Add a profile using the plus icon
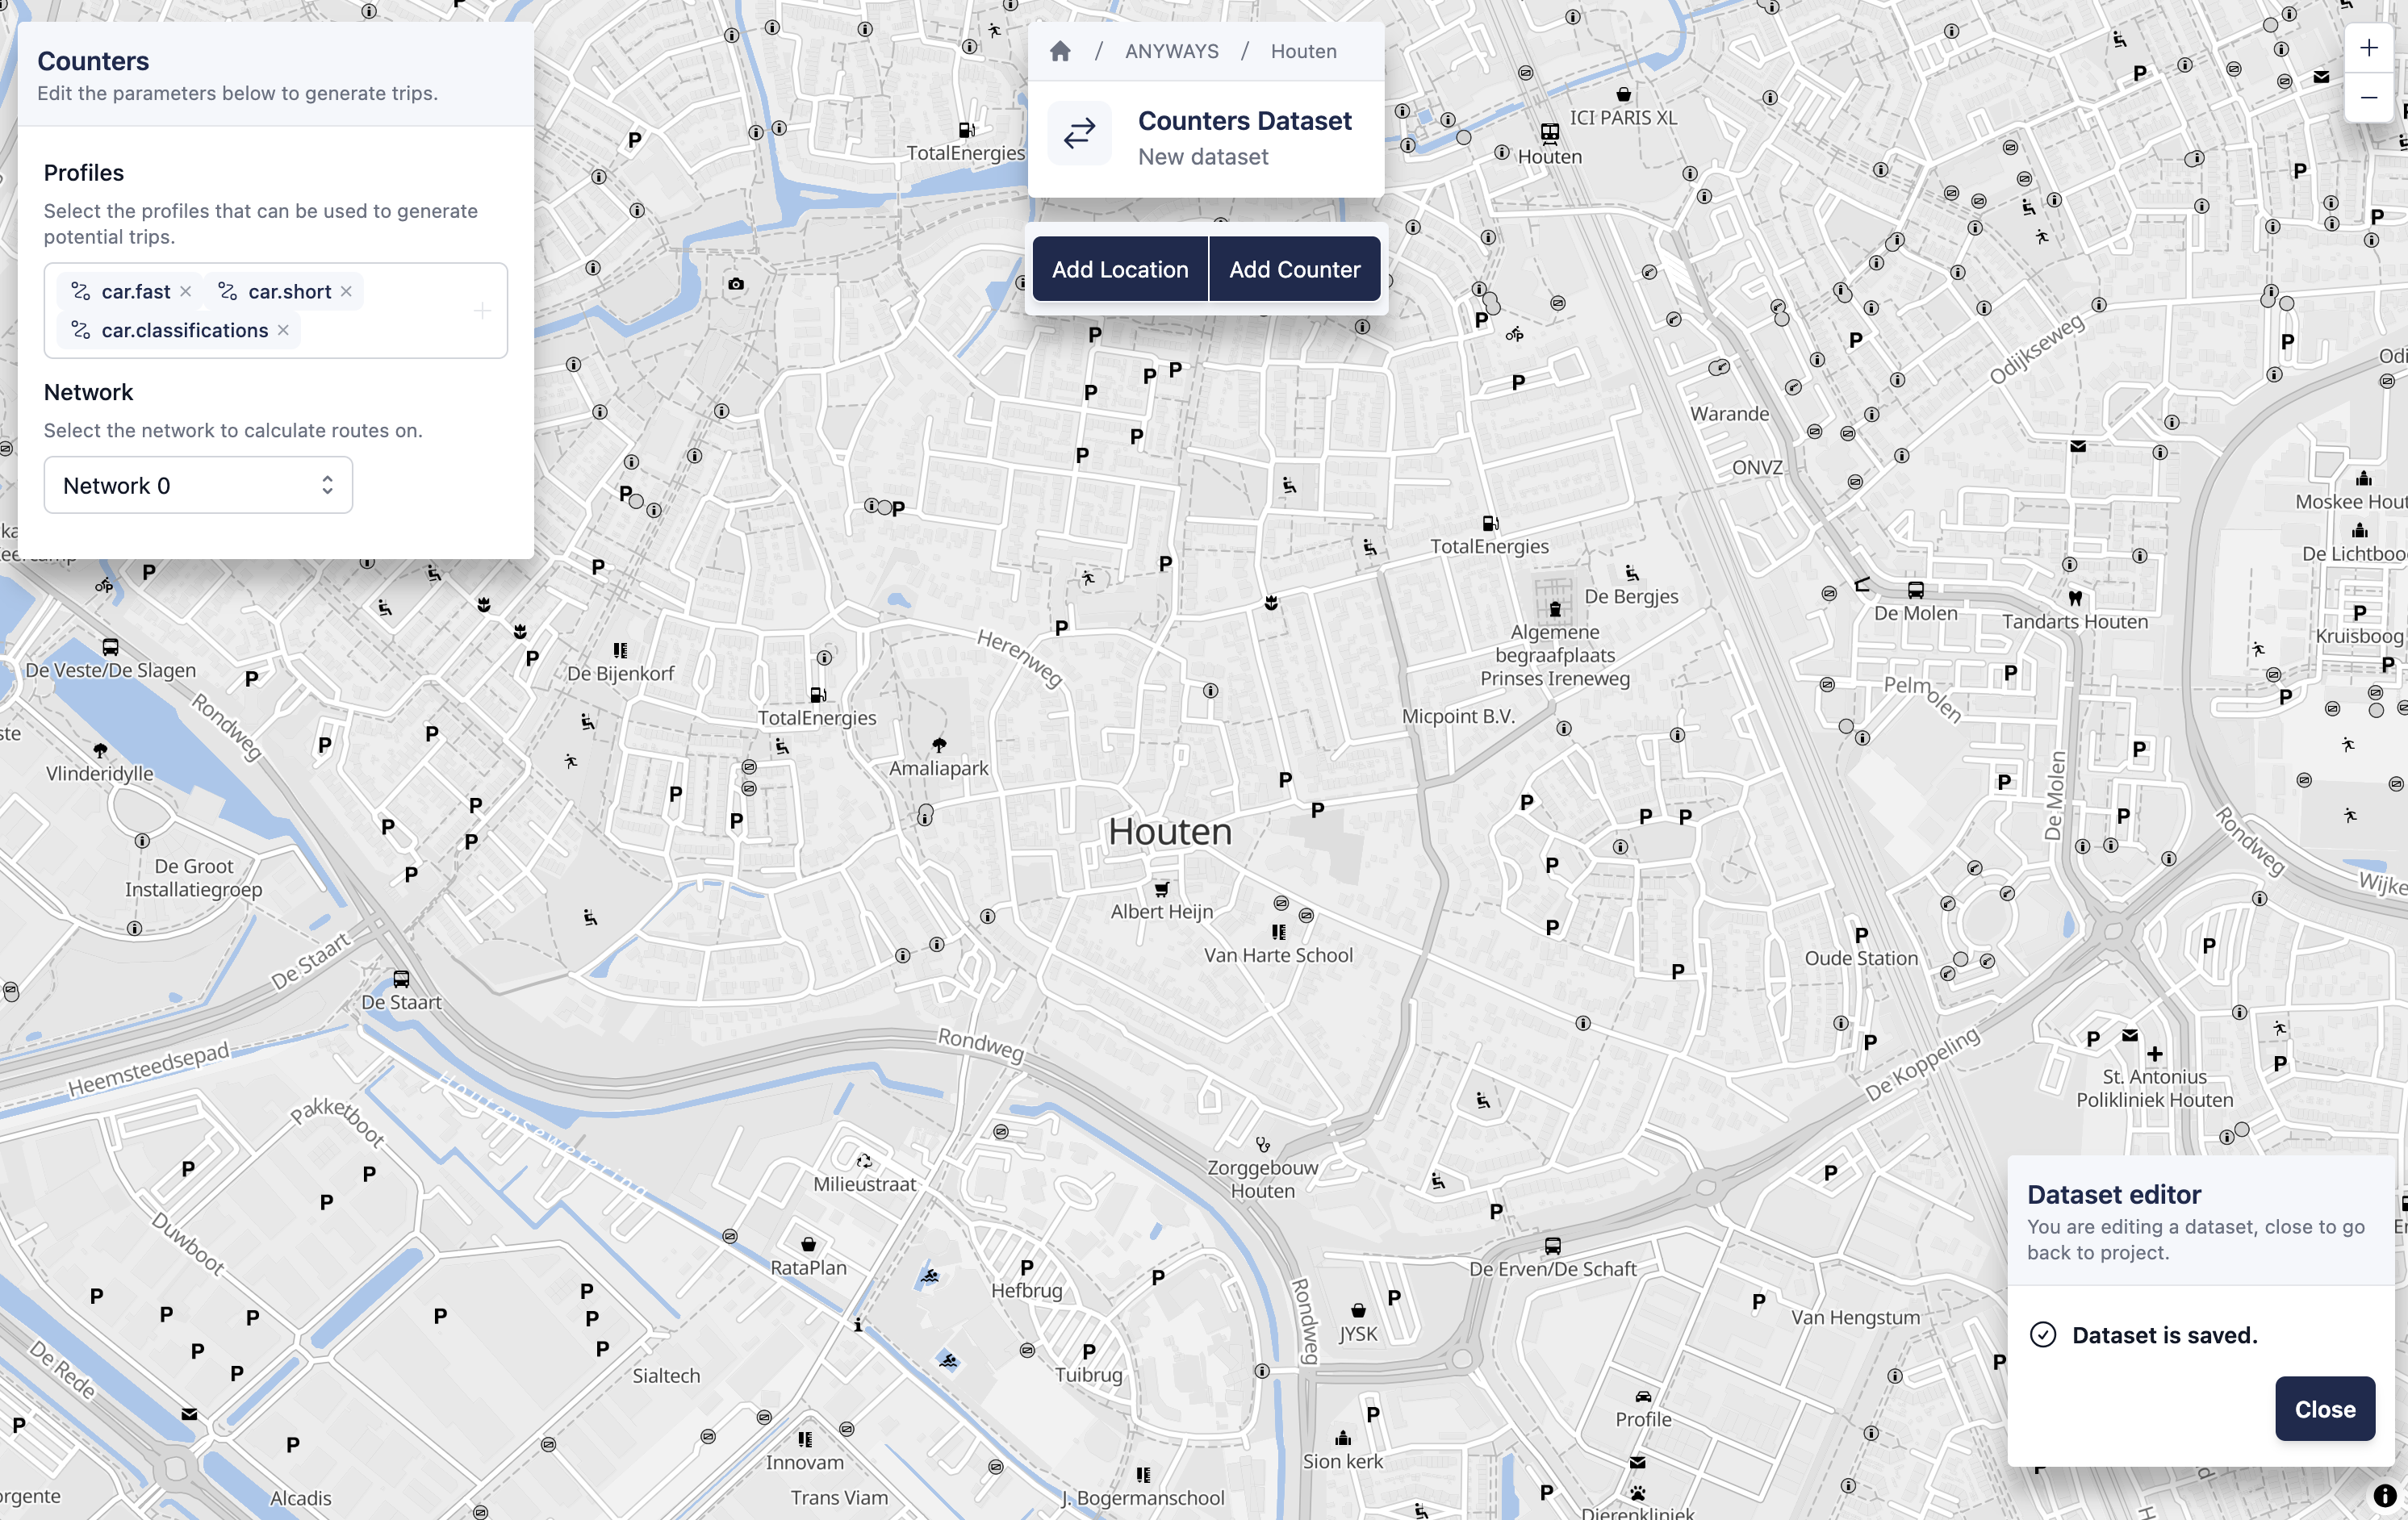Screen dimensions: 2408x1520 tap(482, 311)
